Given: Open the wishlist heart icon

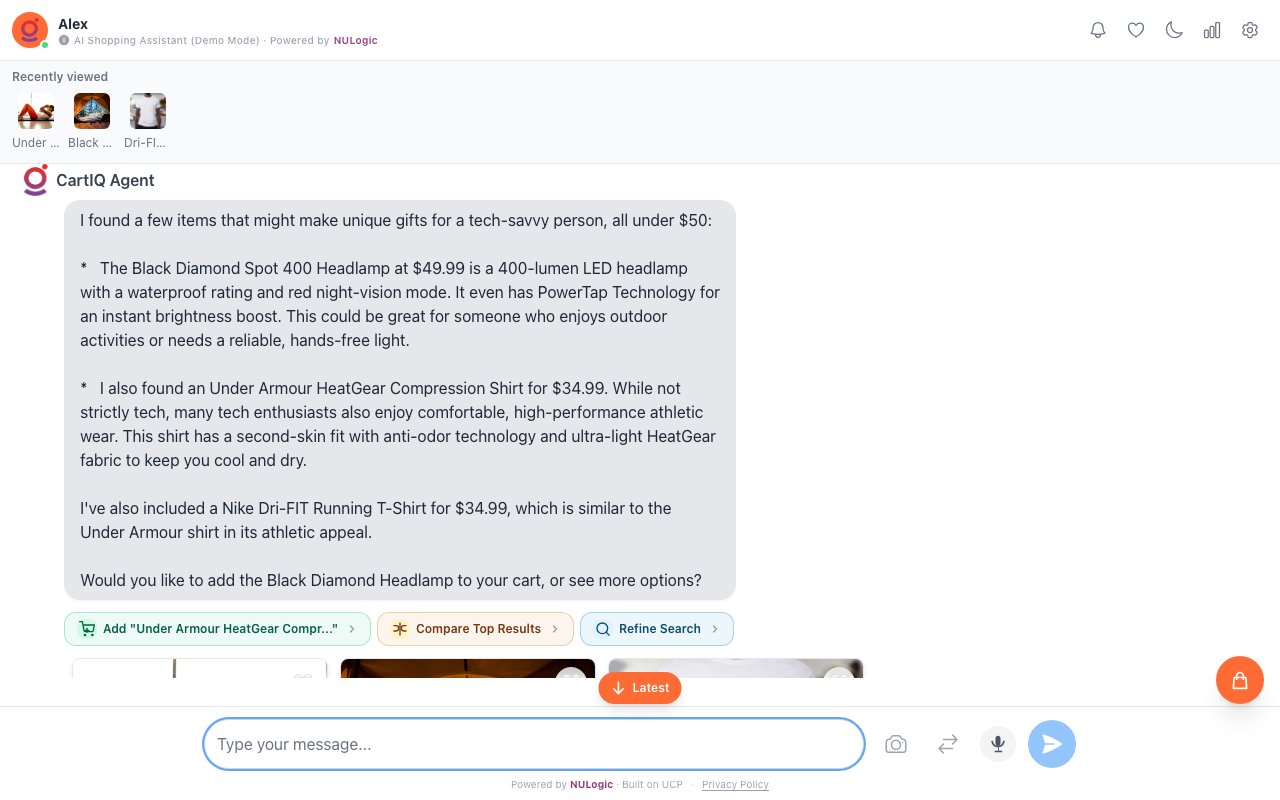Looking at the screenshot, I should (x=1136, y=30).
